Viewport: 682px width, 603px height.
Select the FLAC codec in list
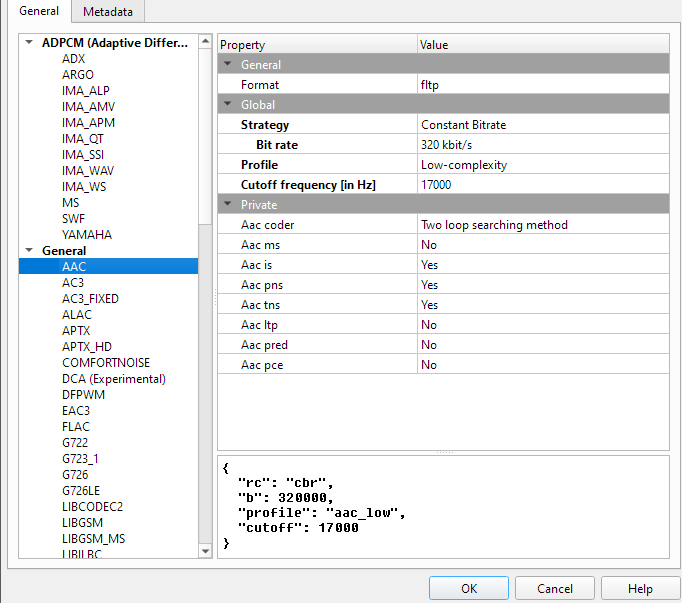pos(76,427)
